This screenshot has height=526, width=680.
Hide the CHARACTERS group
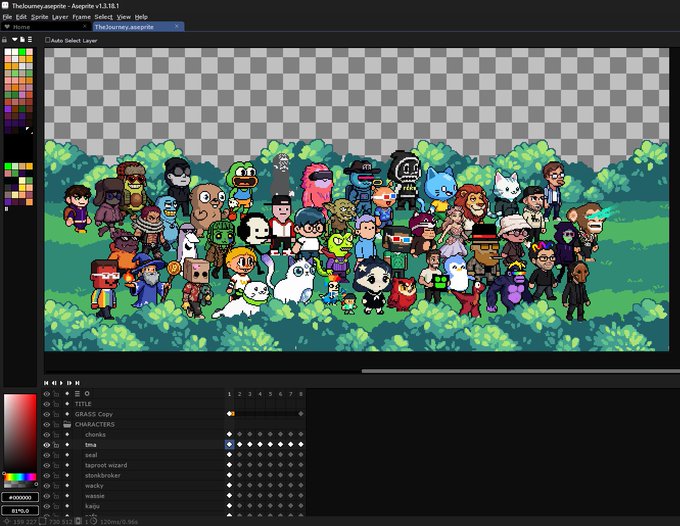tap(46, 425)
